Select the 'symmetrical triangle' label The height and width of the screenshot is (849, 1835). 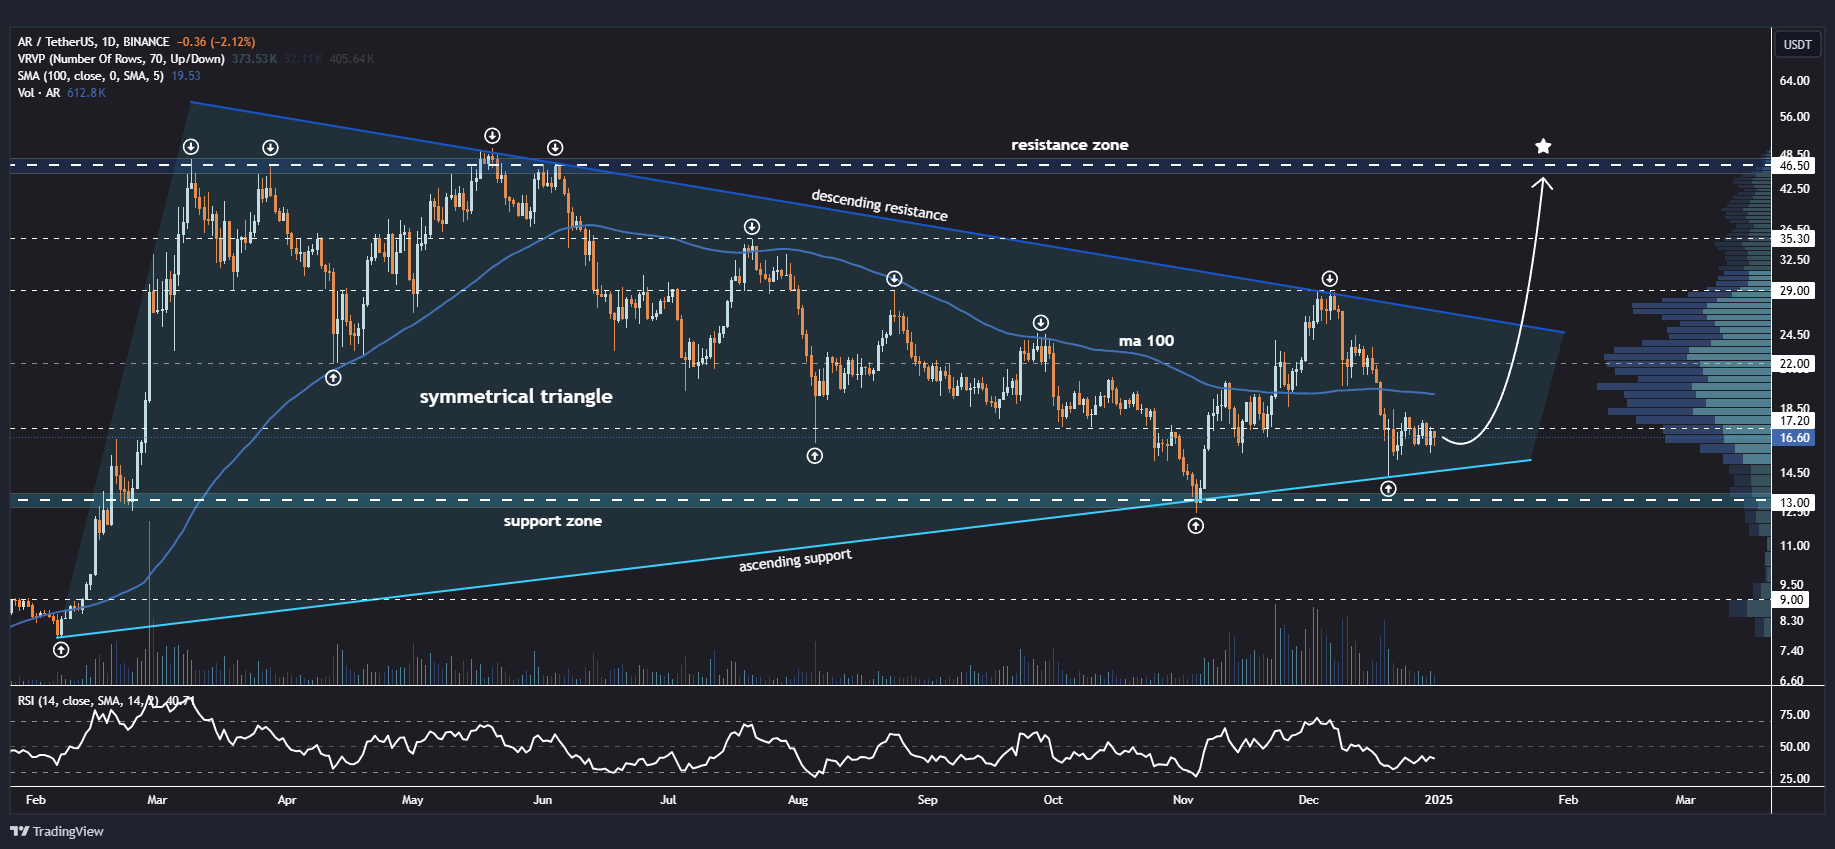[516, 397]
